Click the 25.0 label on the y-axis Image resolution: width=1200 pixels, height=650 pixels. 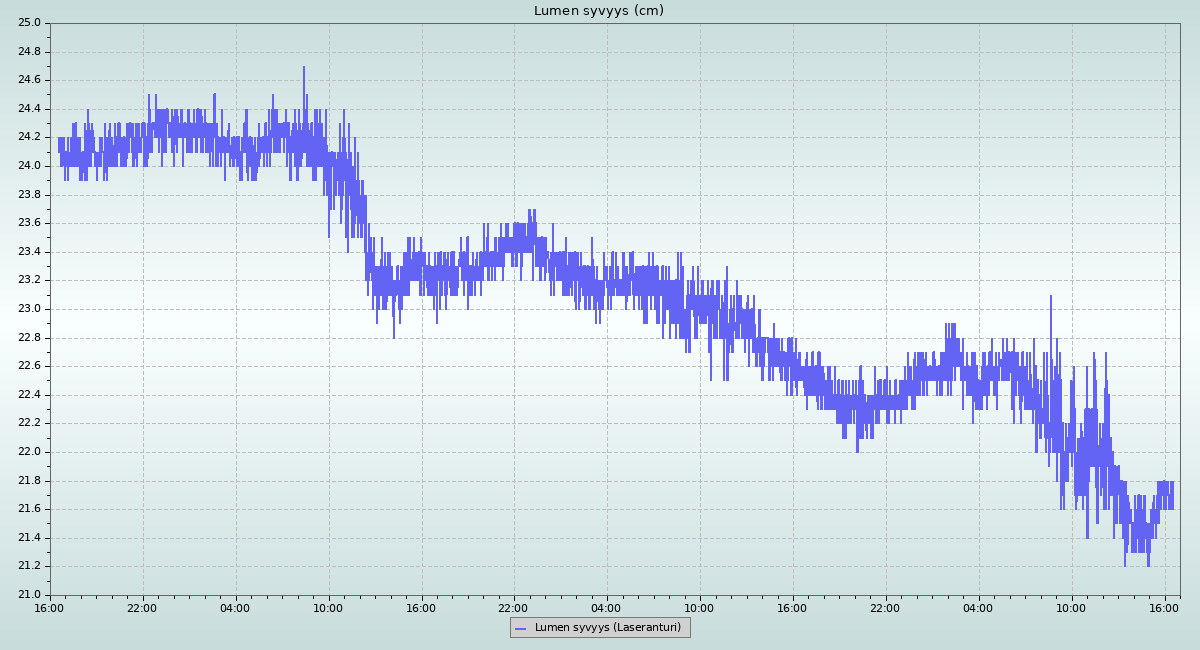tap(30, 23)
